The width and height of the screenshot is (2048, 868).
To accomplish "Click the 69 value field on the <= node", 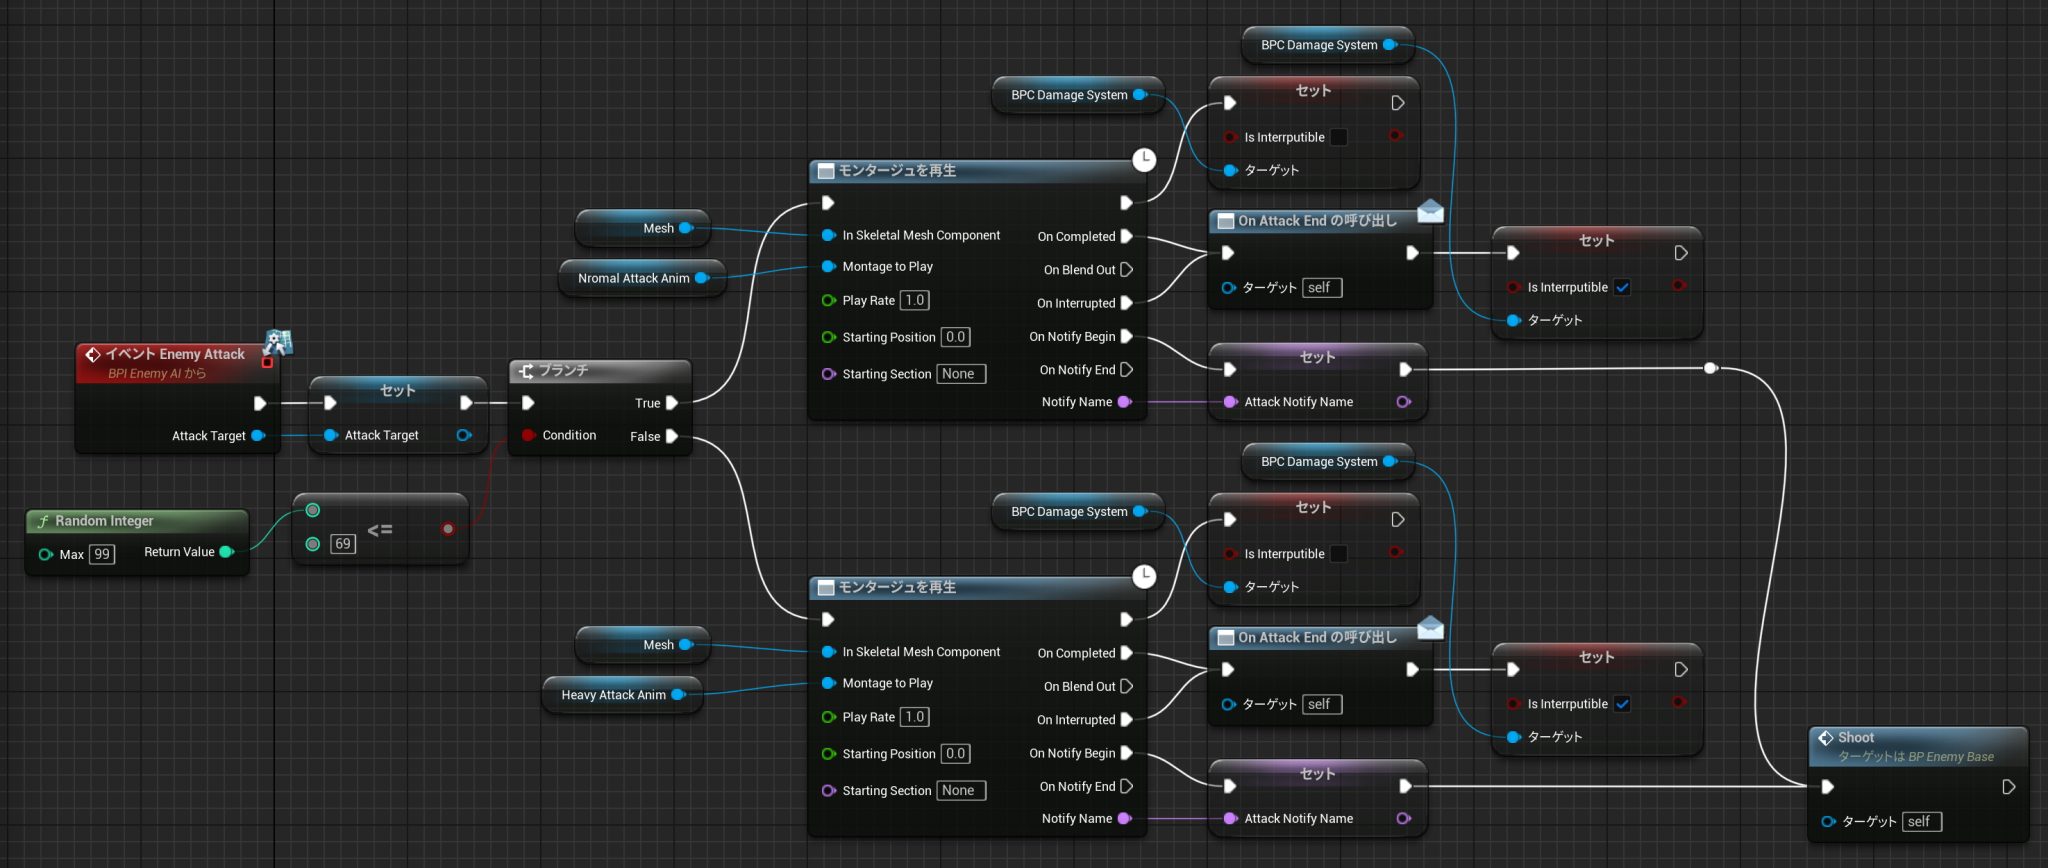I will (x=343, y=544).
